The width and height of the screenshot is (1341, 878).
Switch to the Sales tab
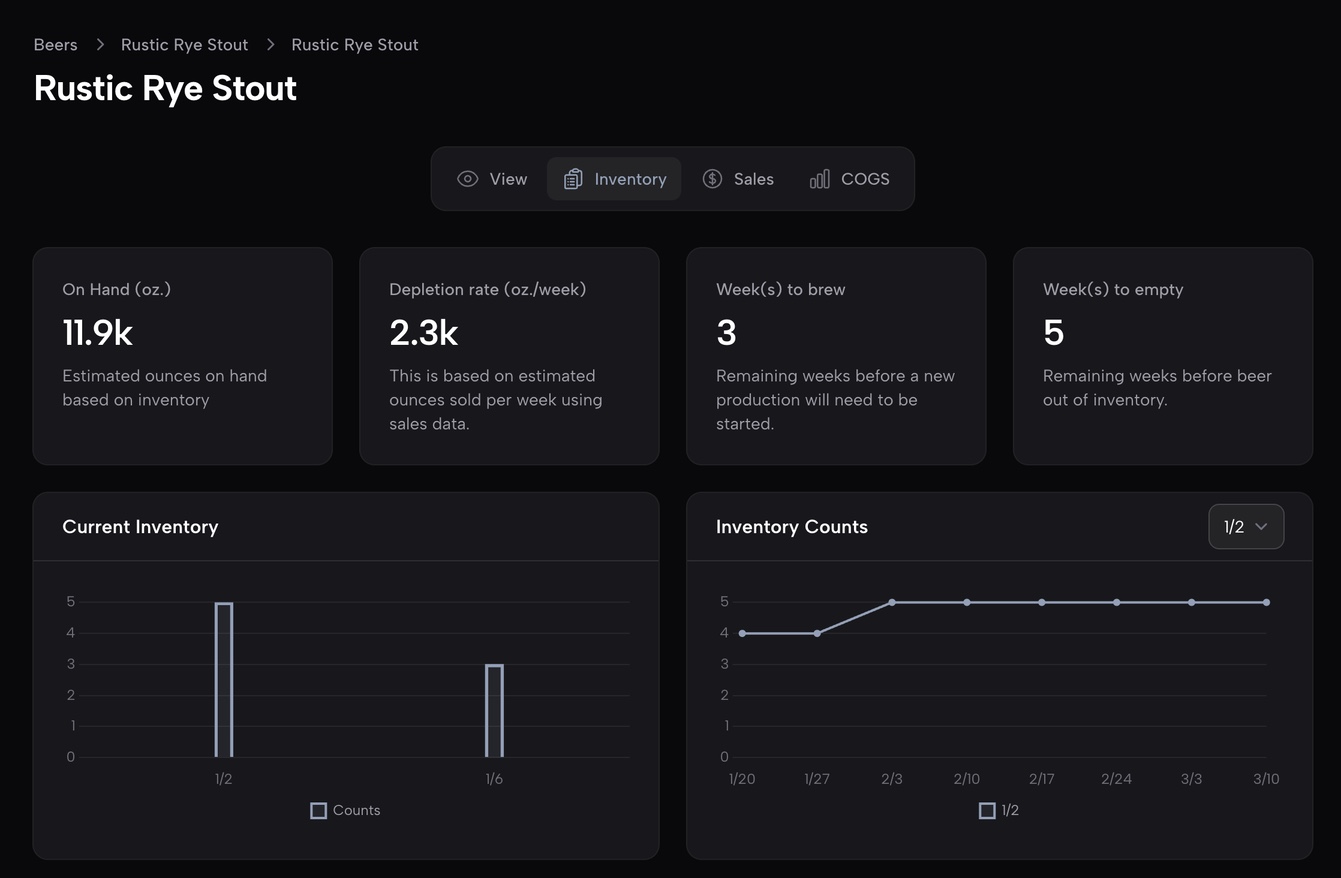tap(738, 178)
